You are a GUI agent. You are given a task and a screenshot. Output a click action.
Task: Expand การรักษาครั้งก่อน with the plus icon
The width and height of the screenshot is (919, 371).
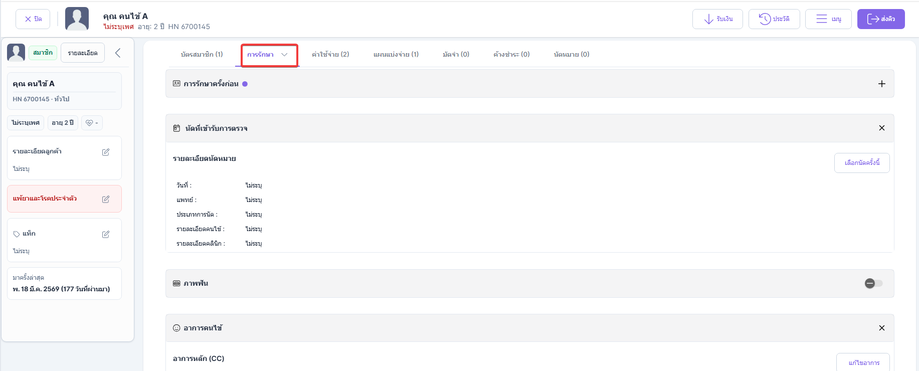point(881,84)
